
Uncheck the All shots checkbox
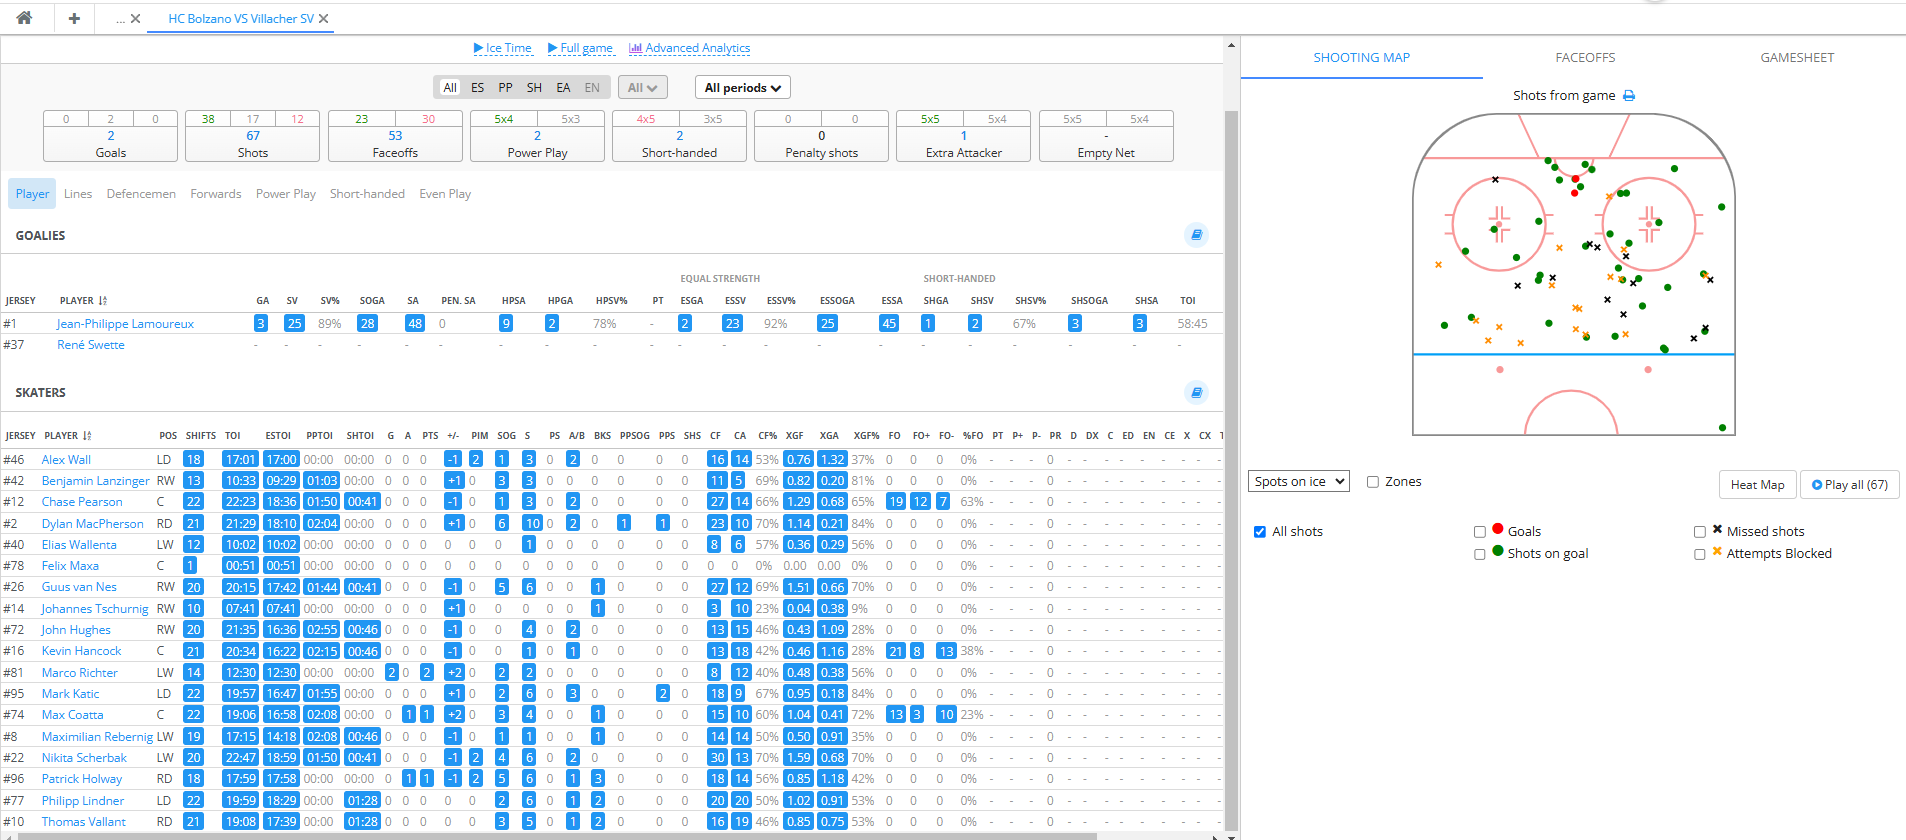click(1260, 532)
